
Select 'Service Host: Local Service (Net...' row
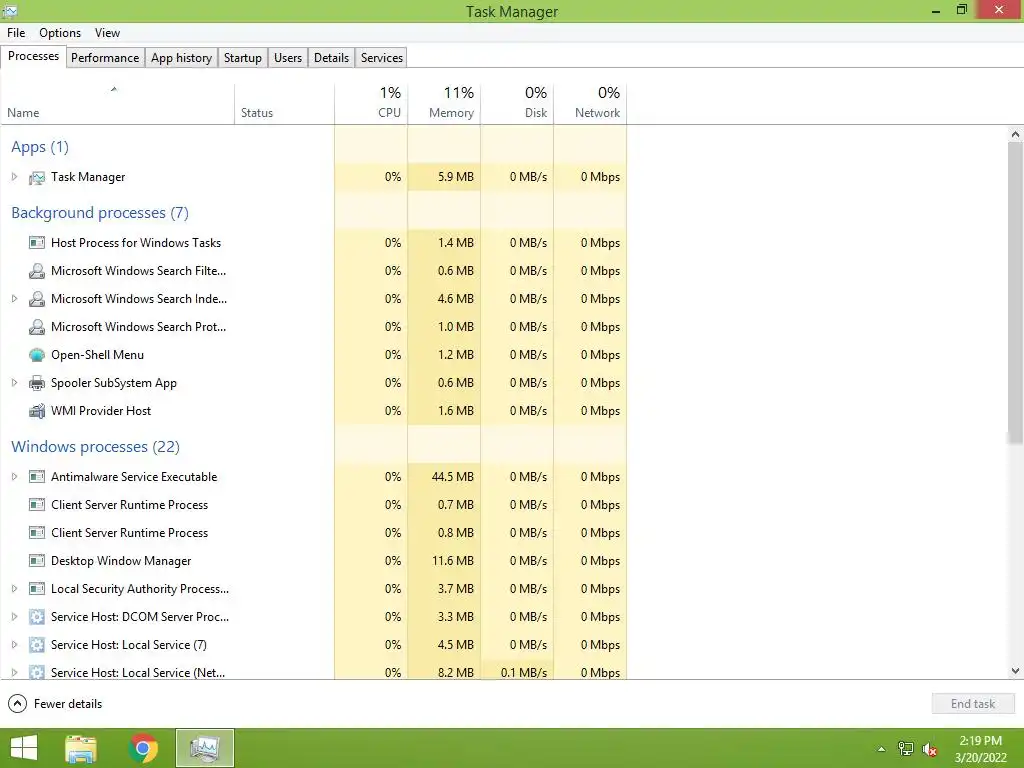[313, 672]
